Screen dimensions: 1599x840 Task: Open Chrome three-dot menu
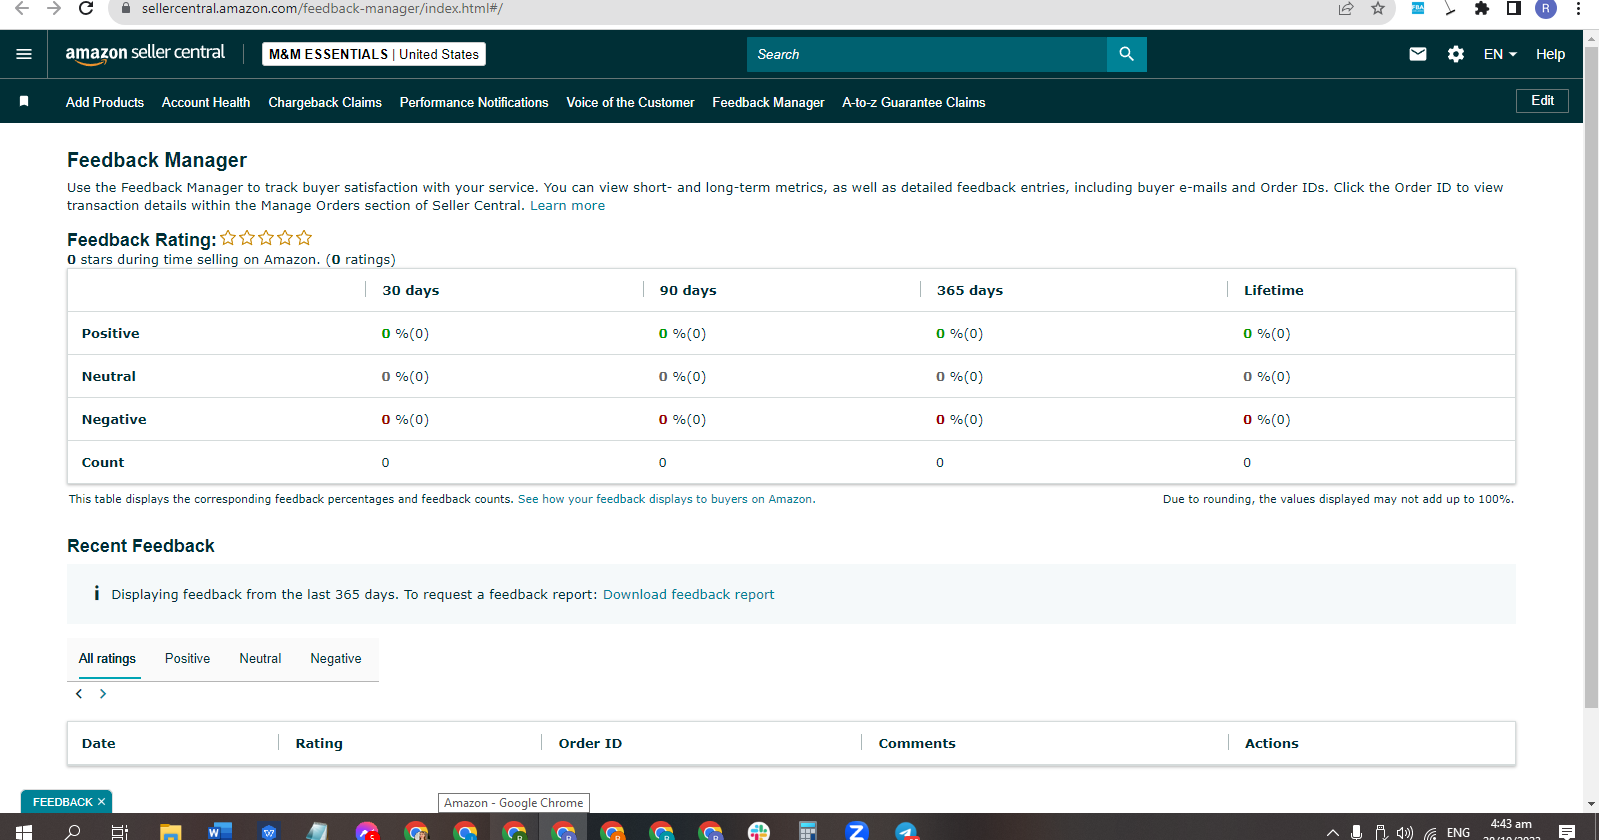click(x=1578, y=8)
